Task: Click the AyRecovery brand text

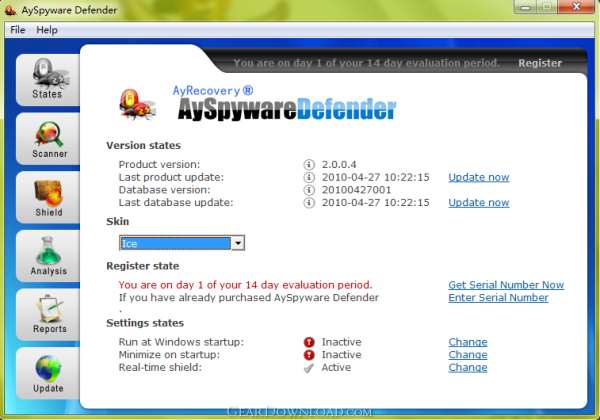Action: coord(213,91)
